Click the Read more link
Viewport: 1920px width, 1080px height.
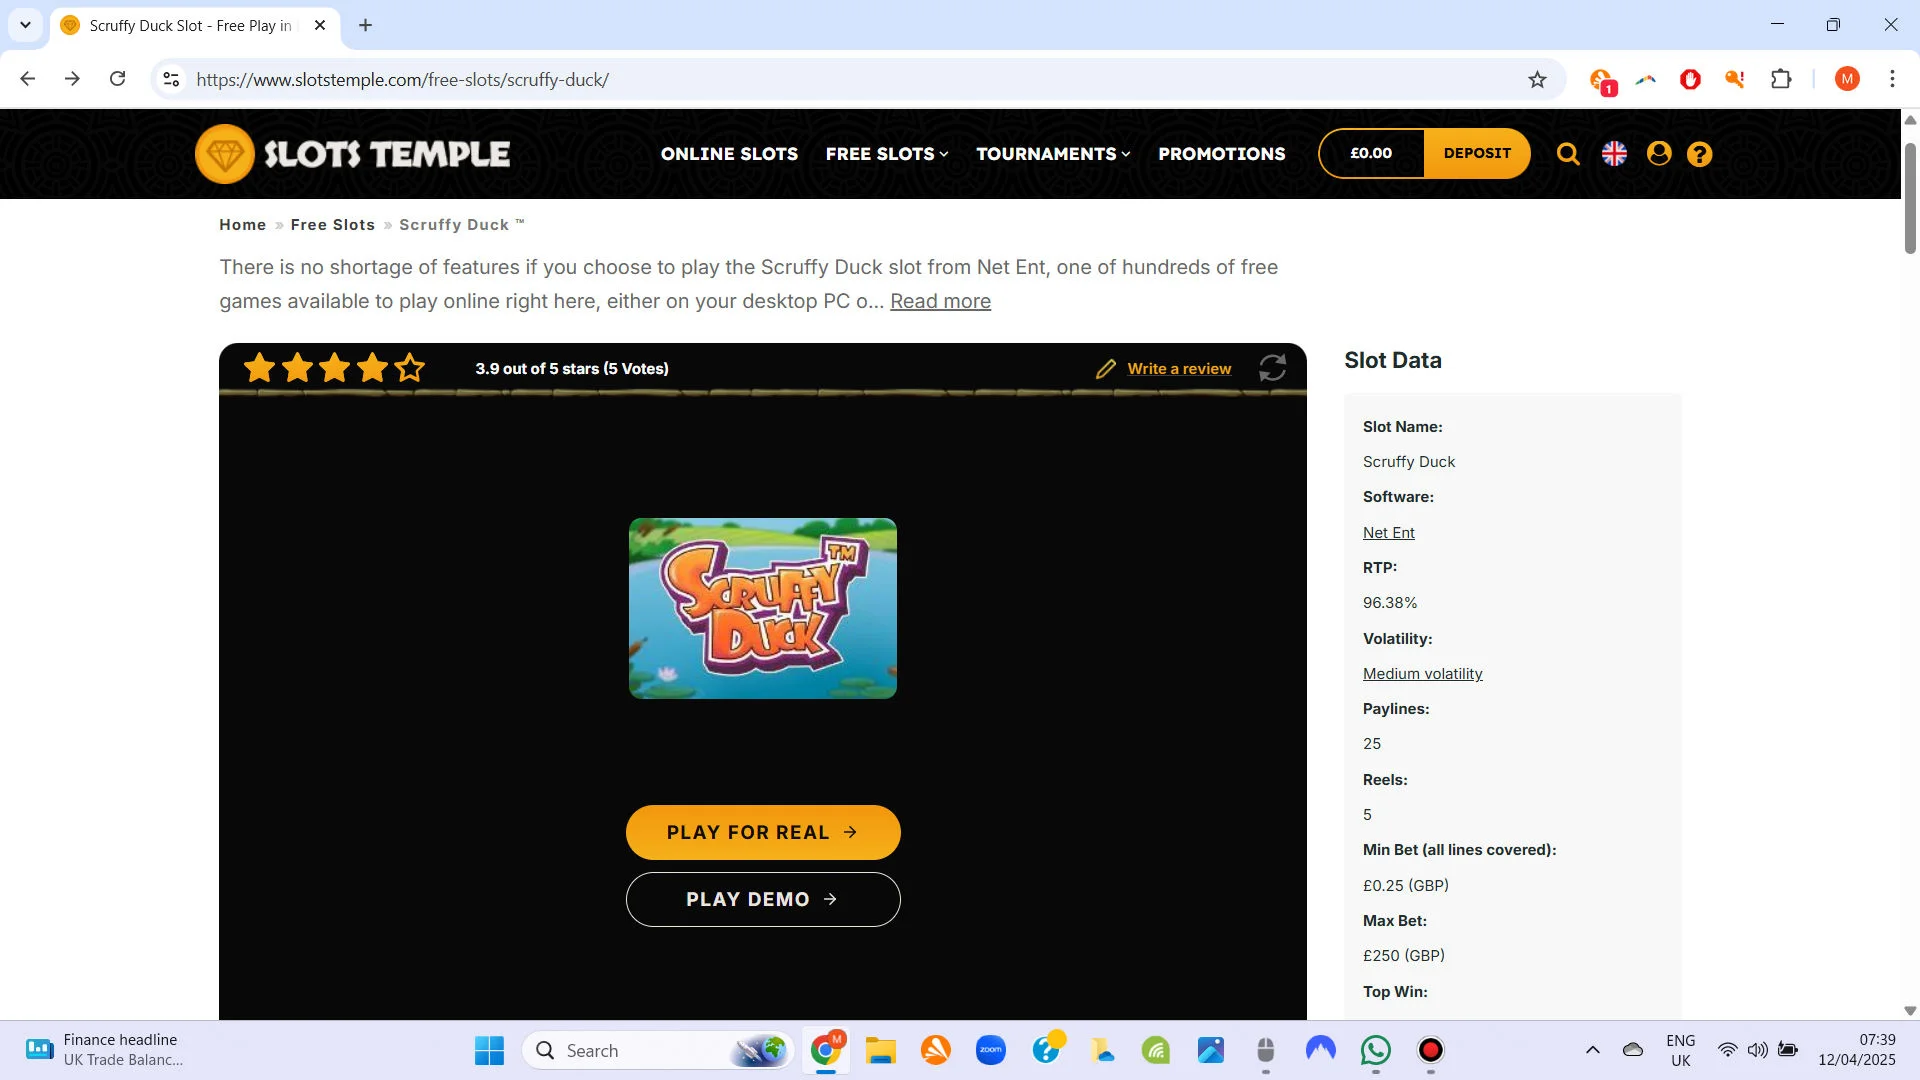pos(940,301)
